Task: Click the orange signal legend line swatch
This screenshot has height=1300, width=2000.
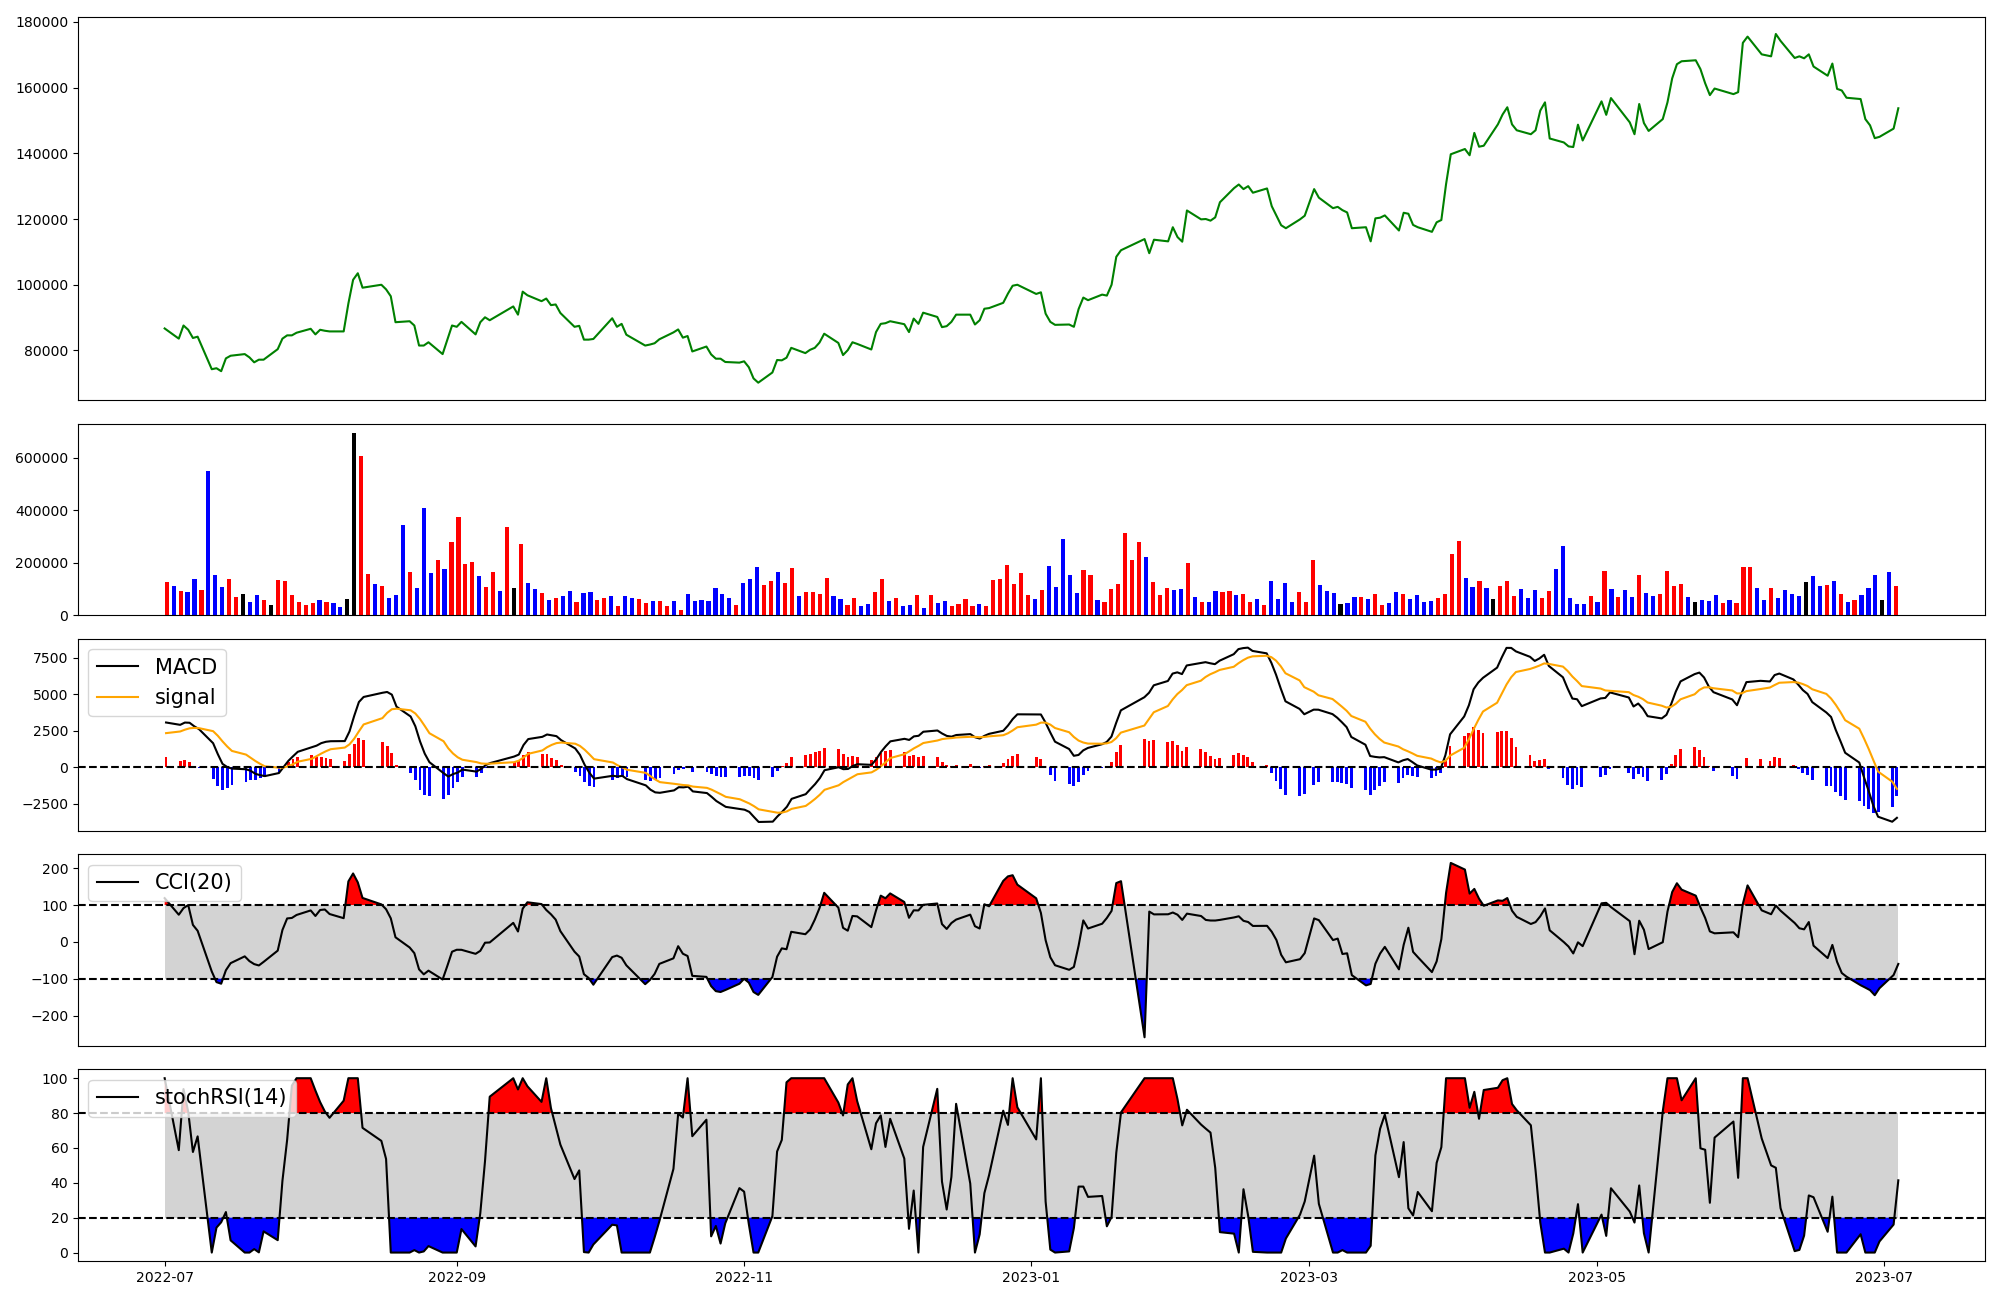Action: (x=119, y=697)
